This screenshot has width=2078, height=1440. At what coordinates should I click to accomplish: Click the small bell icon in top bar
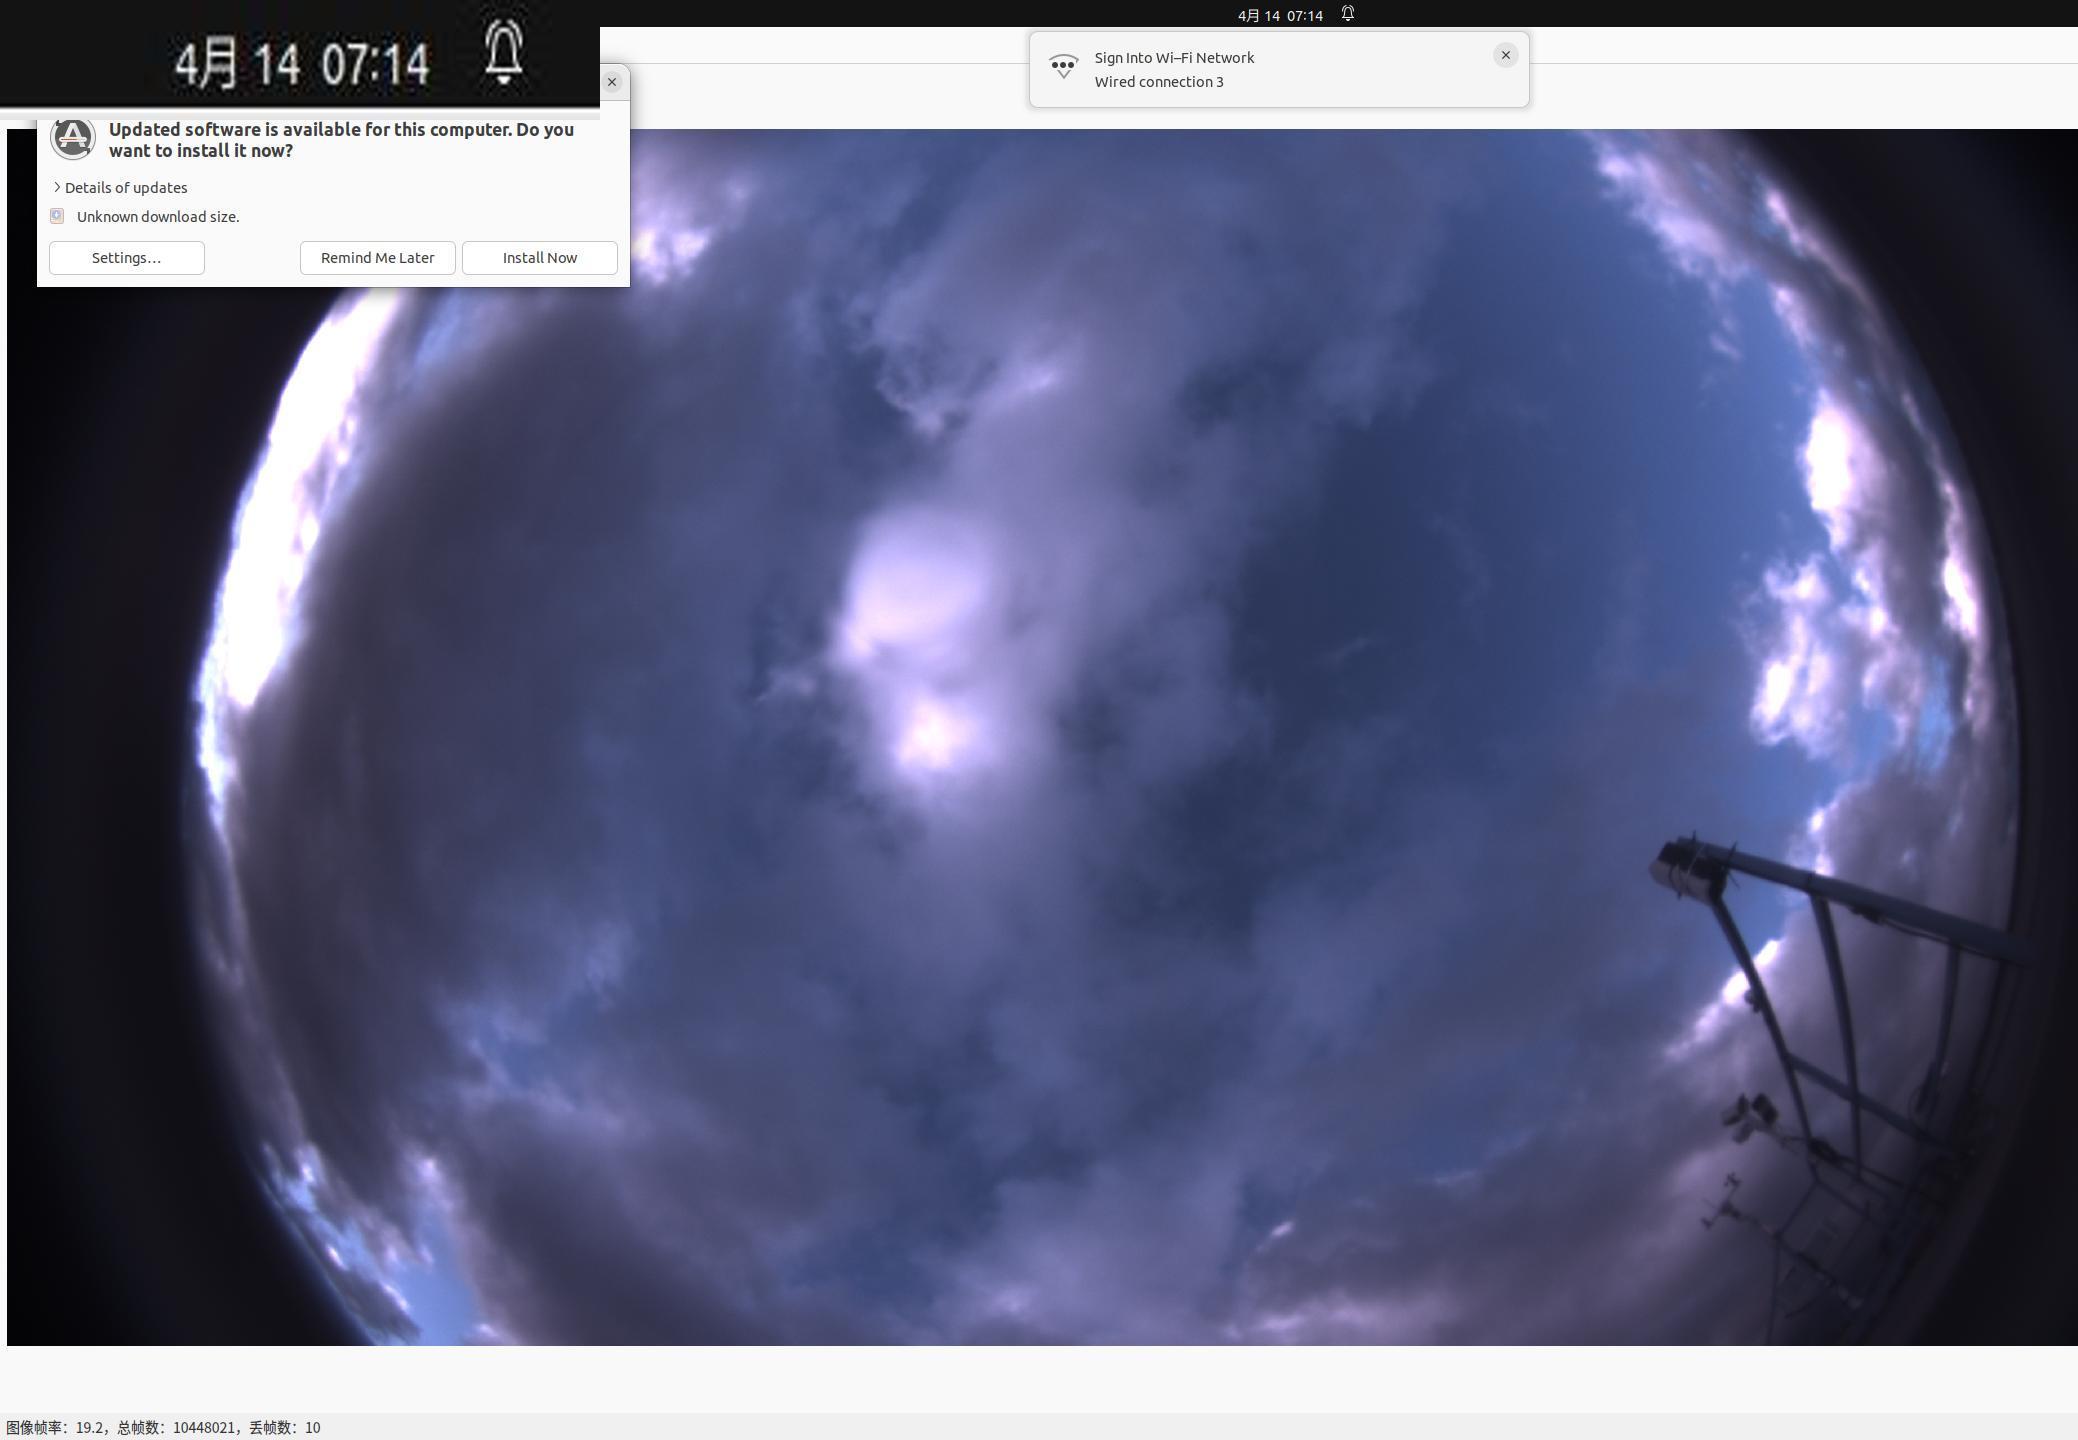click(1348, 14)
